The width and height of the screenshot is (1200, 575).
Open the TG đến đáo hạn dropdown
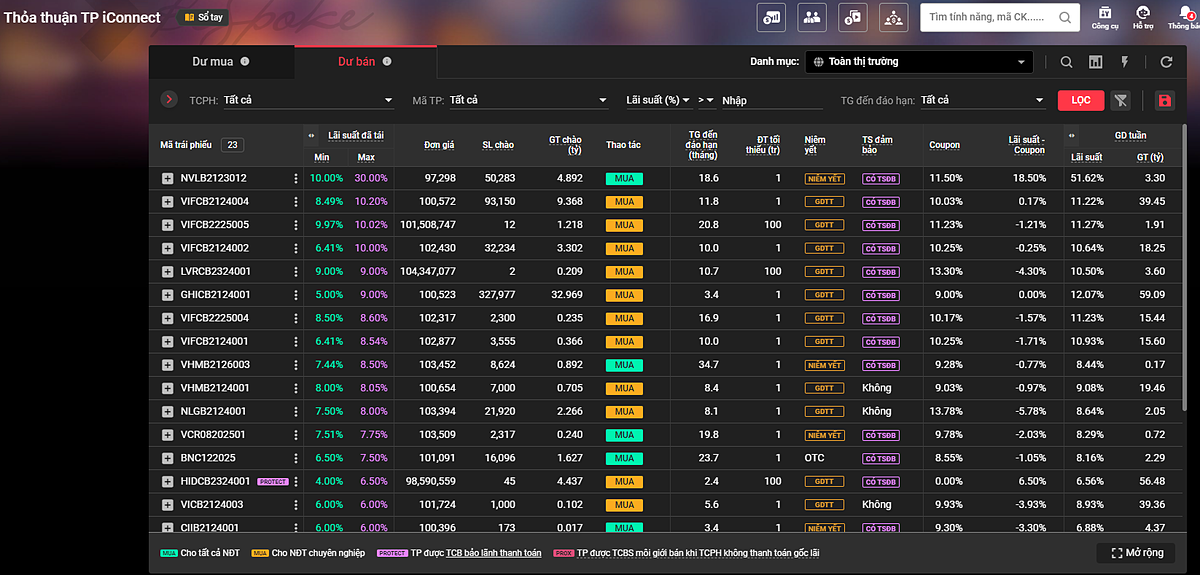coord(981,100)
